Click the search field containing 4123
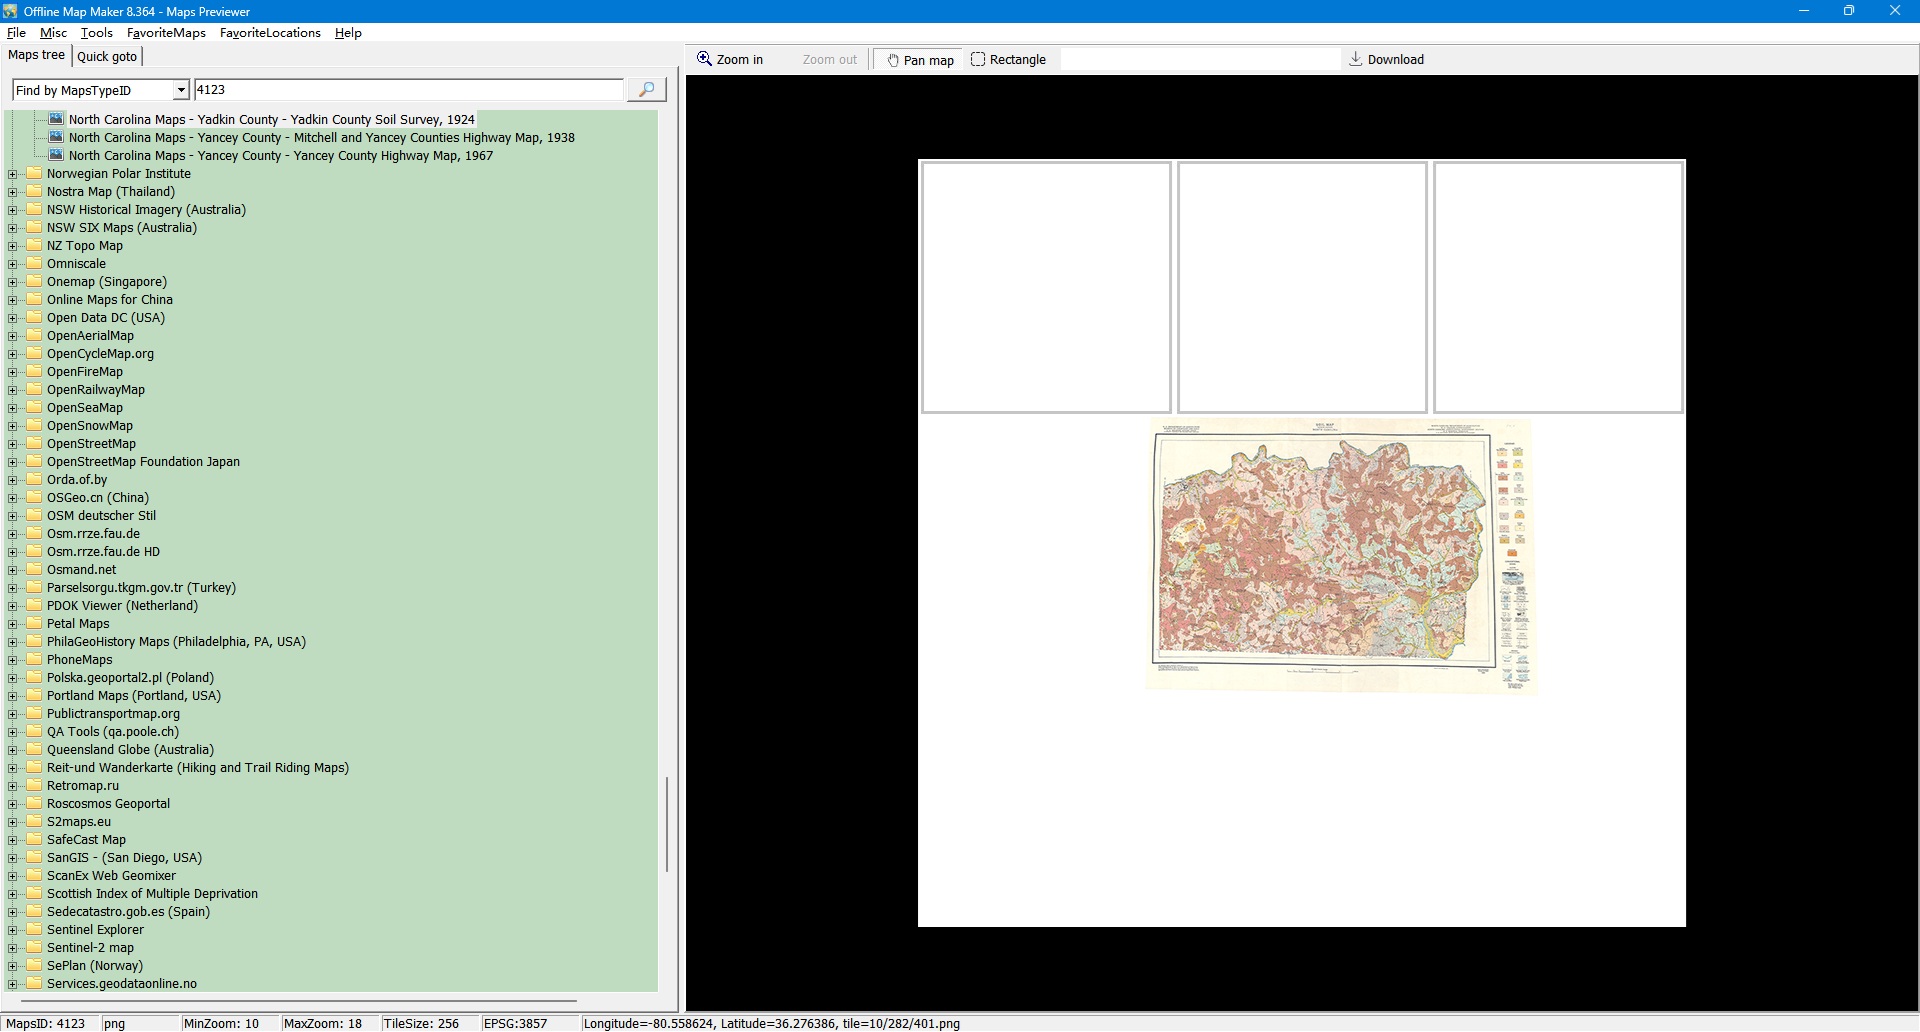 pyautogui.click(x=408, y=90)
